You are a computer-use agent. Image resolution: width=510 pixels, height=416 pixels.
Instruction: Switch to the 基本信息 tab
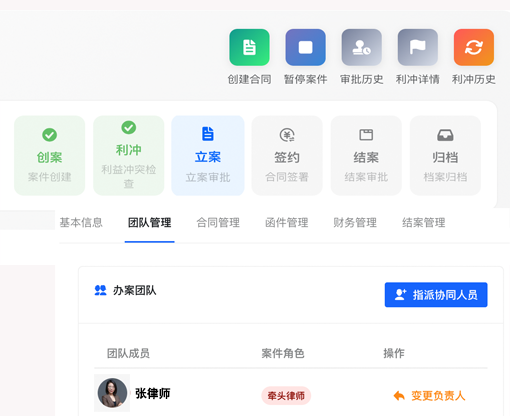pyautogui.click(x=81, y=222)
